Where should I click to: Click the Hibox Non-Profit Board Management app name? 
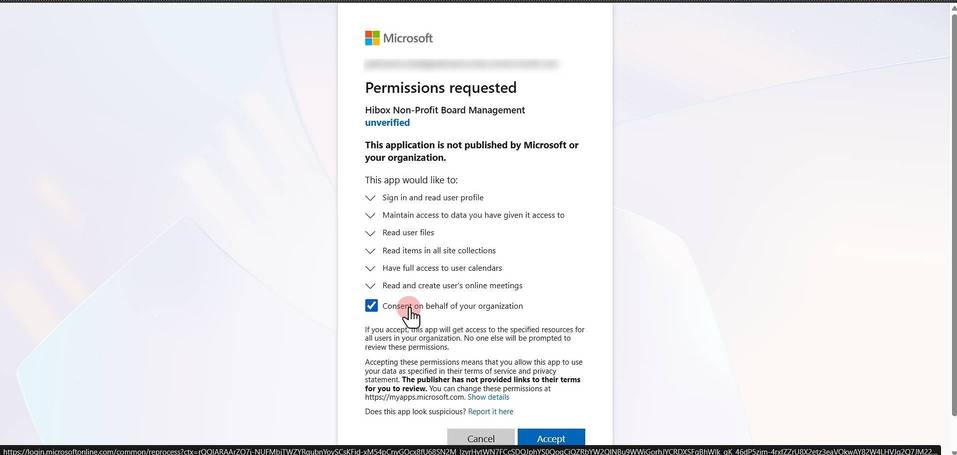click(445, 110)
